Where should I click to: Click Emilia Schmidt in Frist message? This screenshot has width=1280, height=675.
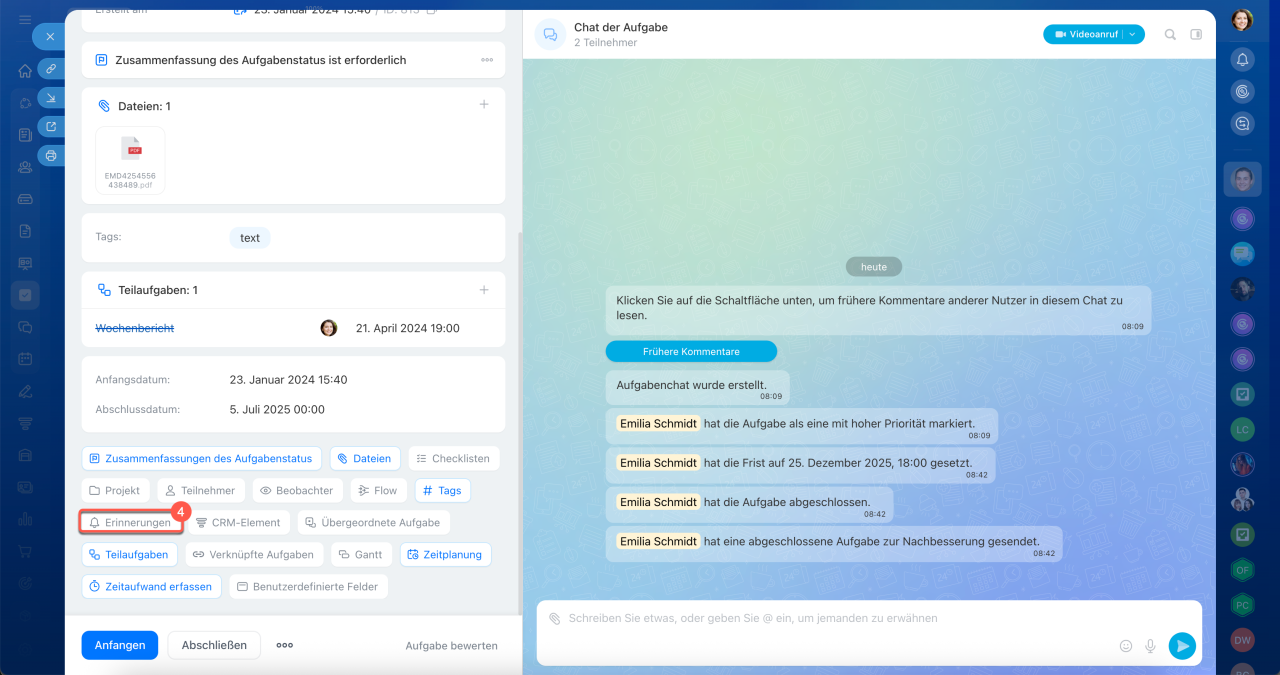click(x=658, y=463)
